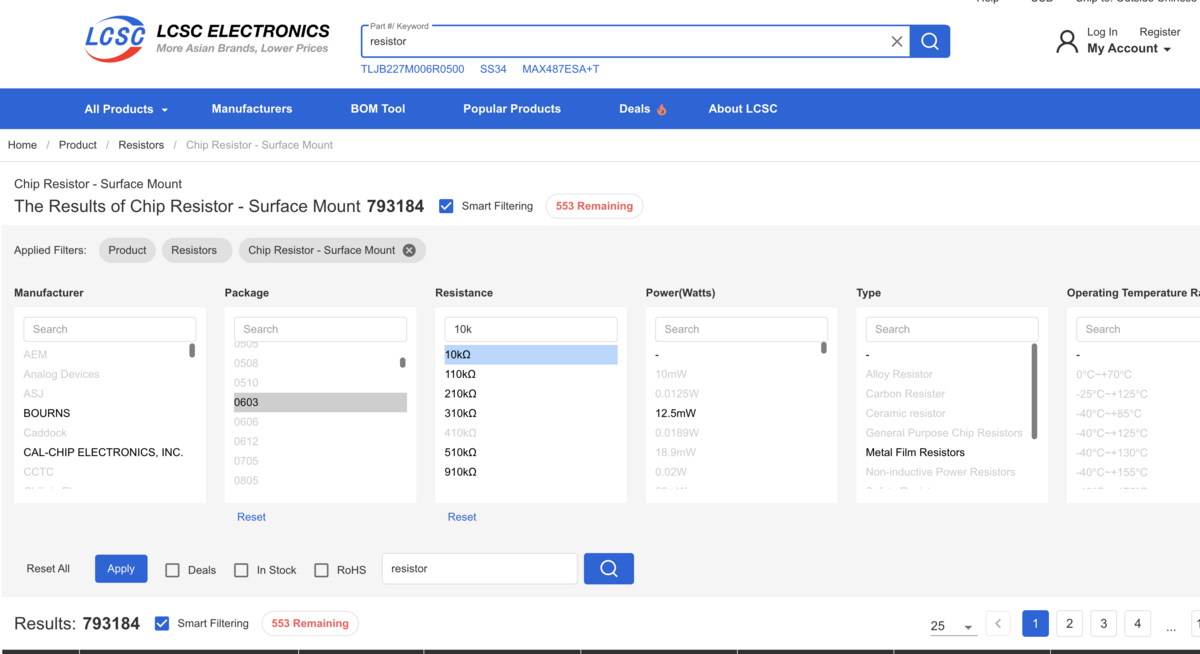Toggle the upper Smart Filtering checkbox
Image resolution: width=1200 pixels, height=654 pixels.
click(446, 206)
